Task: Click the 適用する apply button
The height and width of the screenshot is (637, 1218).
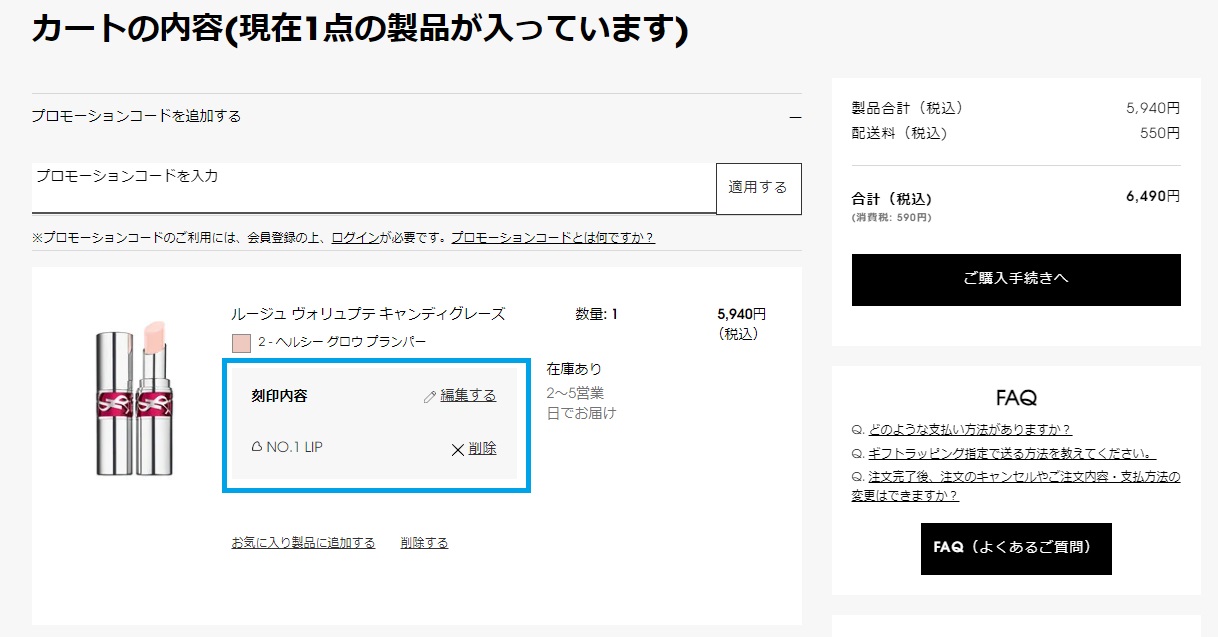Action: (x=759, y=188)
